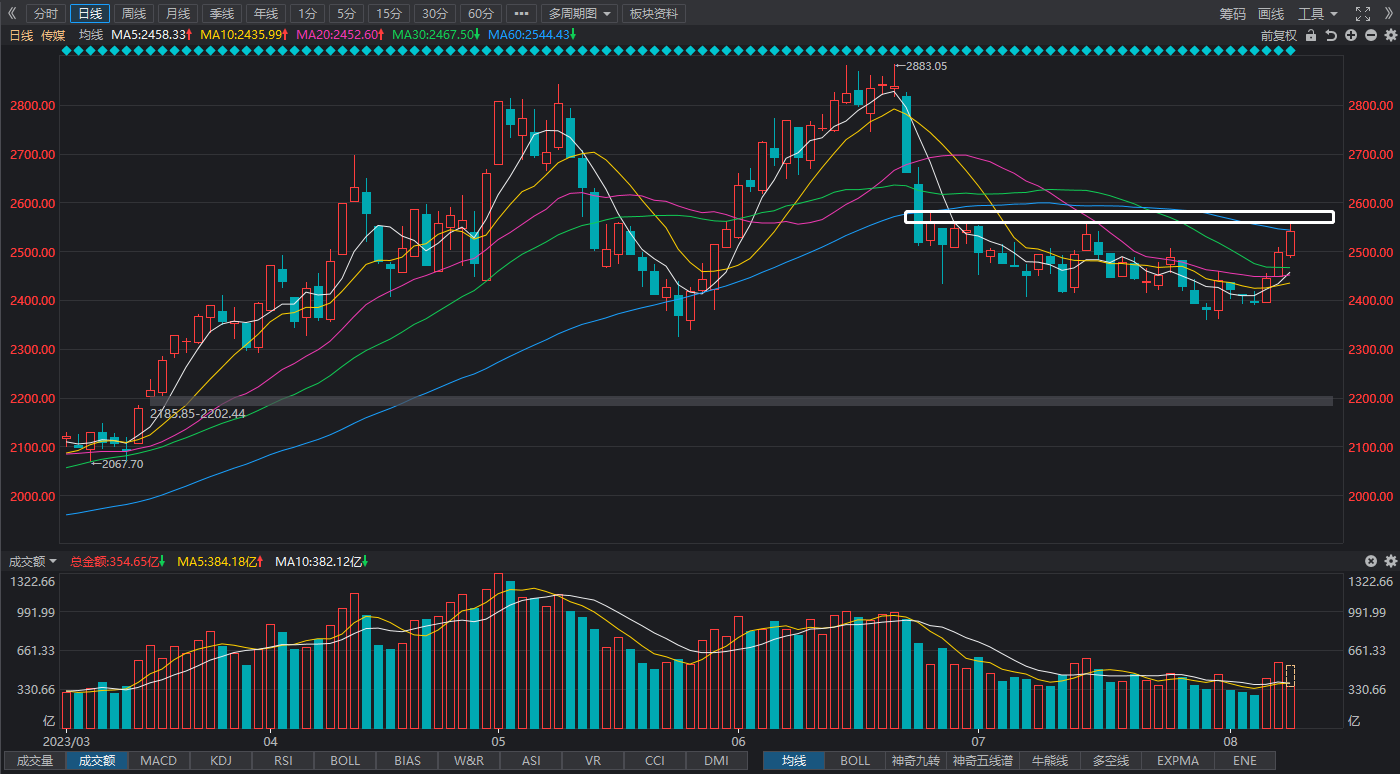1400x774 pixels.
Task: Switch to 60分 minute chart
Action: coord(480,14)
